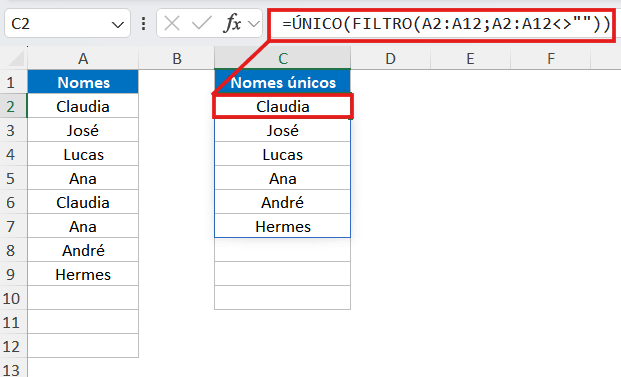The image size is (621, 377).
Task: Select cell A8 containing André
Action: pyautogui.click(x=83, y=250)
